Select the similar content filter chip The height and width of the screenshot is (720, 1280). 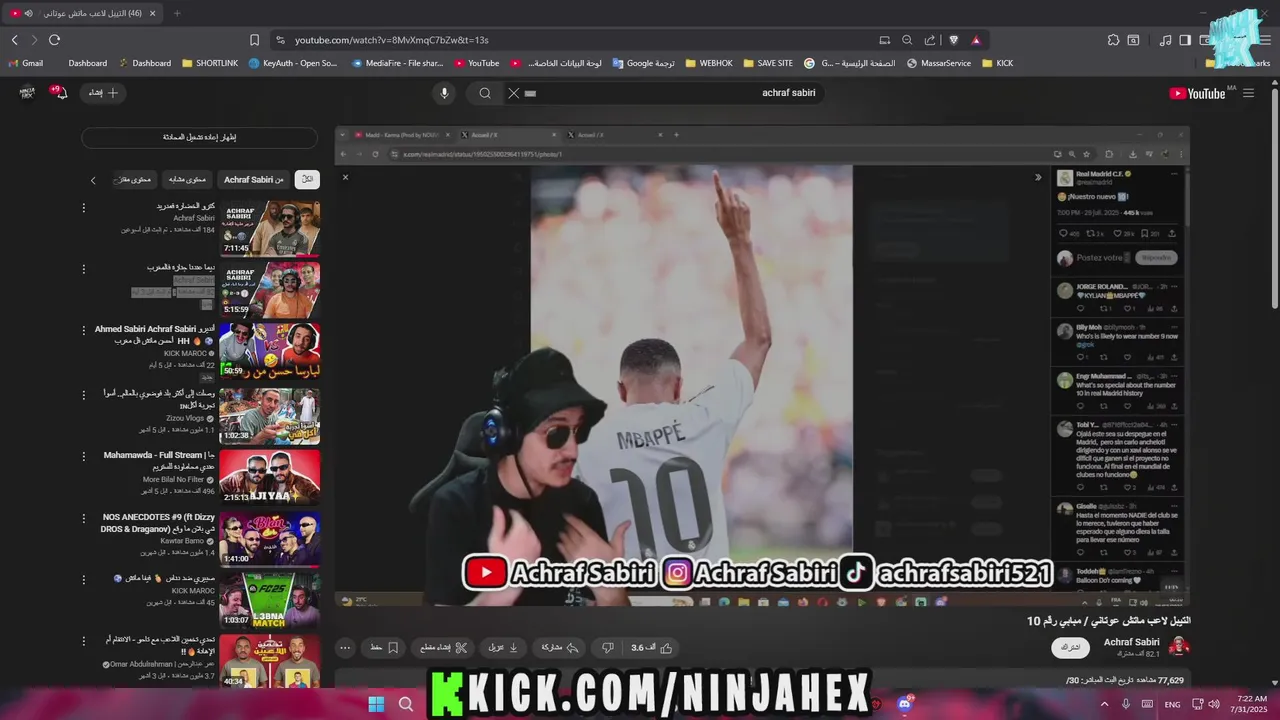187,179
